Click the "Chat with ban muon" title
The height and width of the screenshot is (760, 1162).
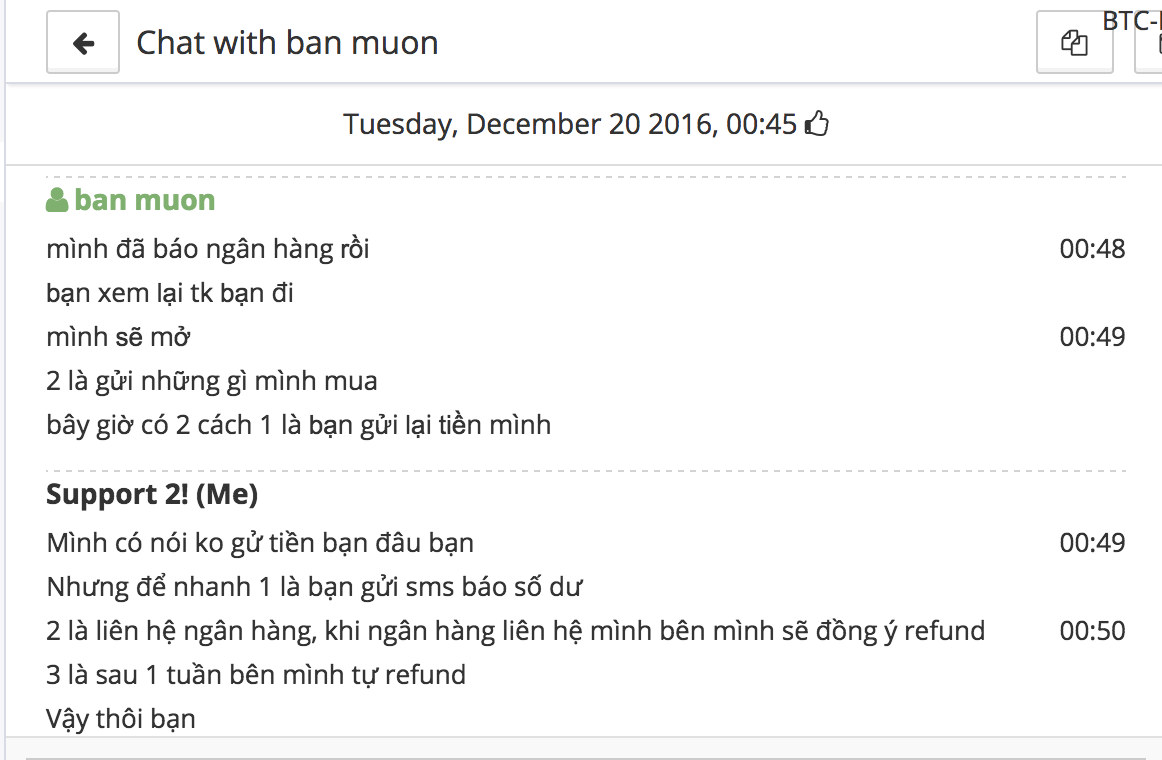tap(287, 43)
